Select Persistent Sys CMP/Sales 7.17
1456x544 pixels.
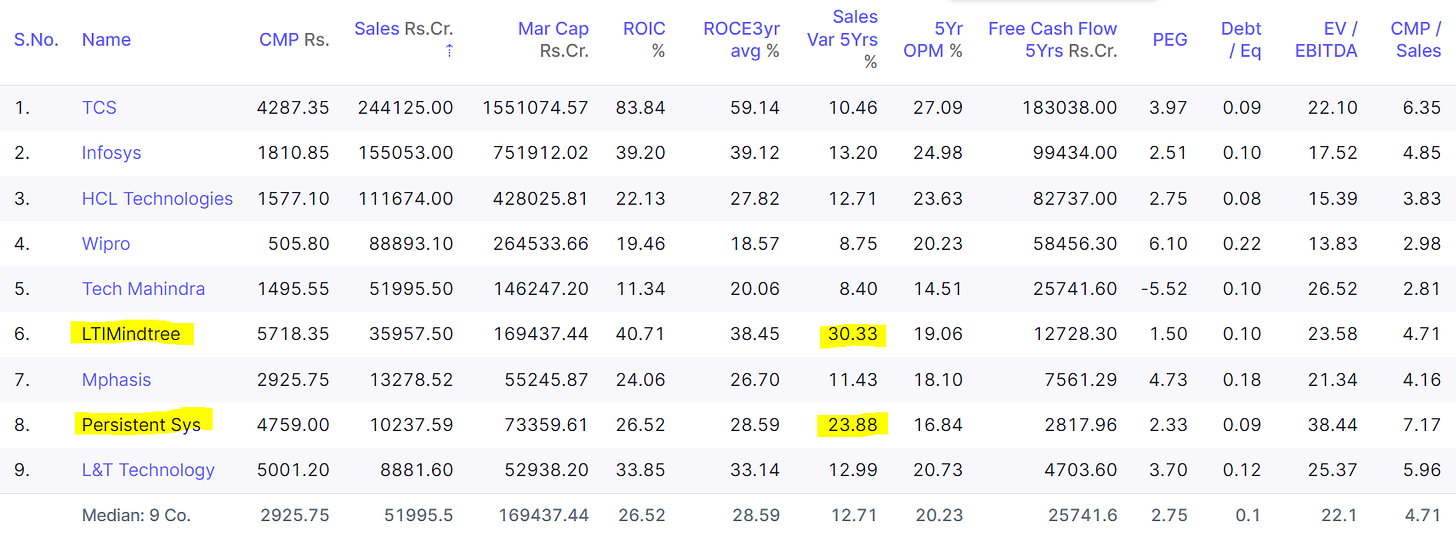pos(1422,425)
